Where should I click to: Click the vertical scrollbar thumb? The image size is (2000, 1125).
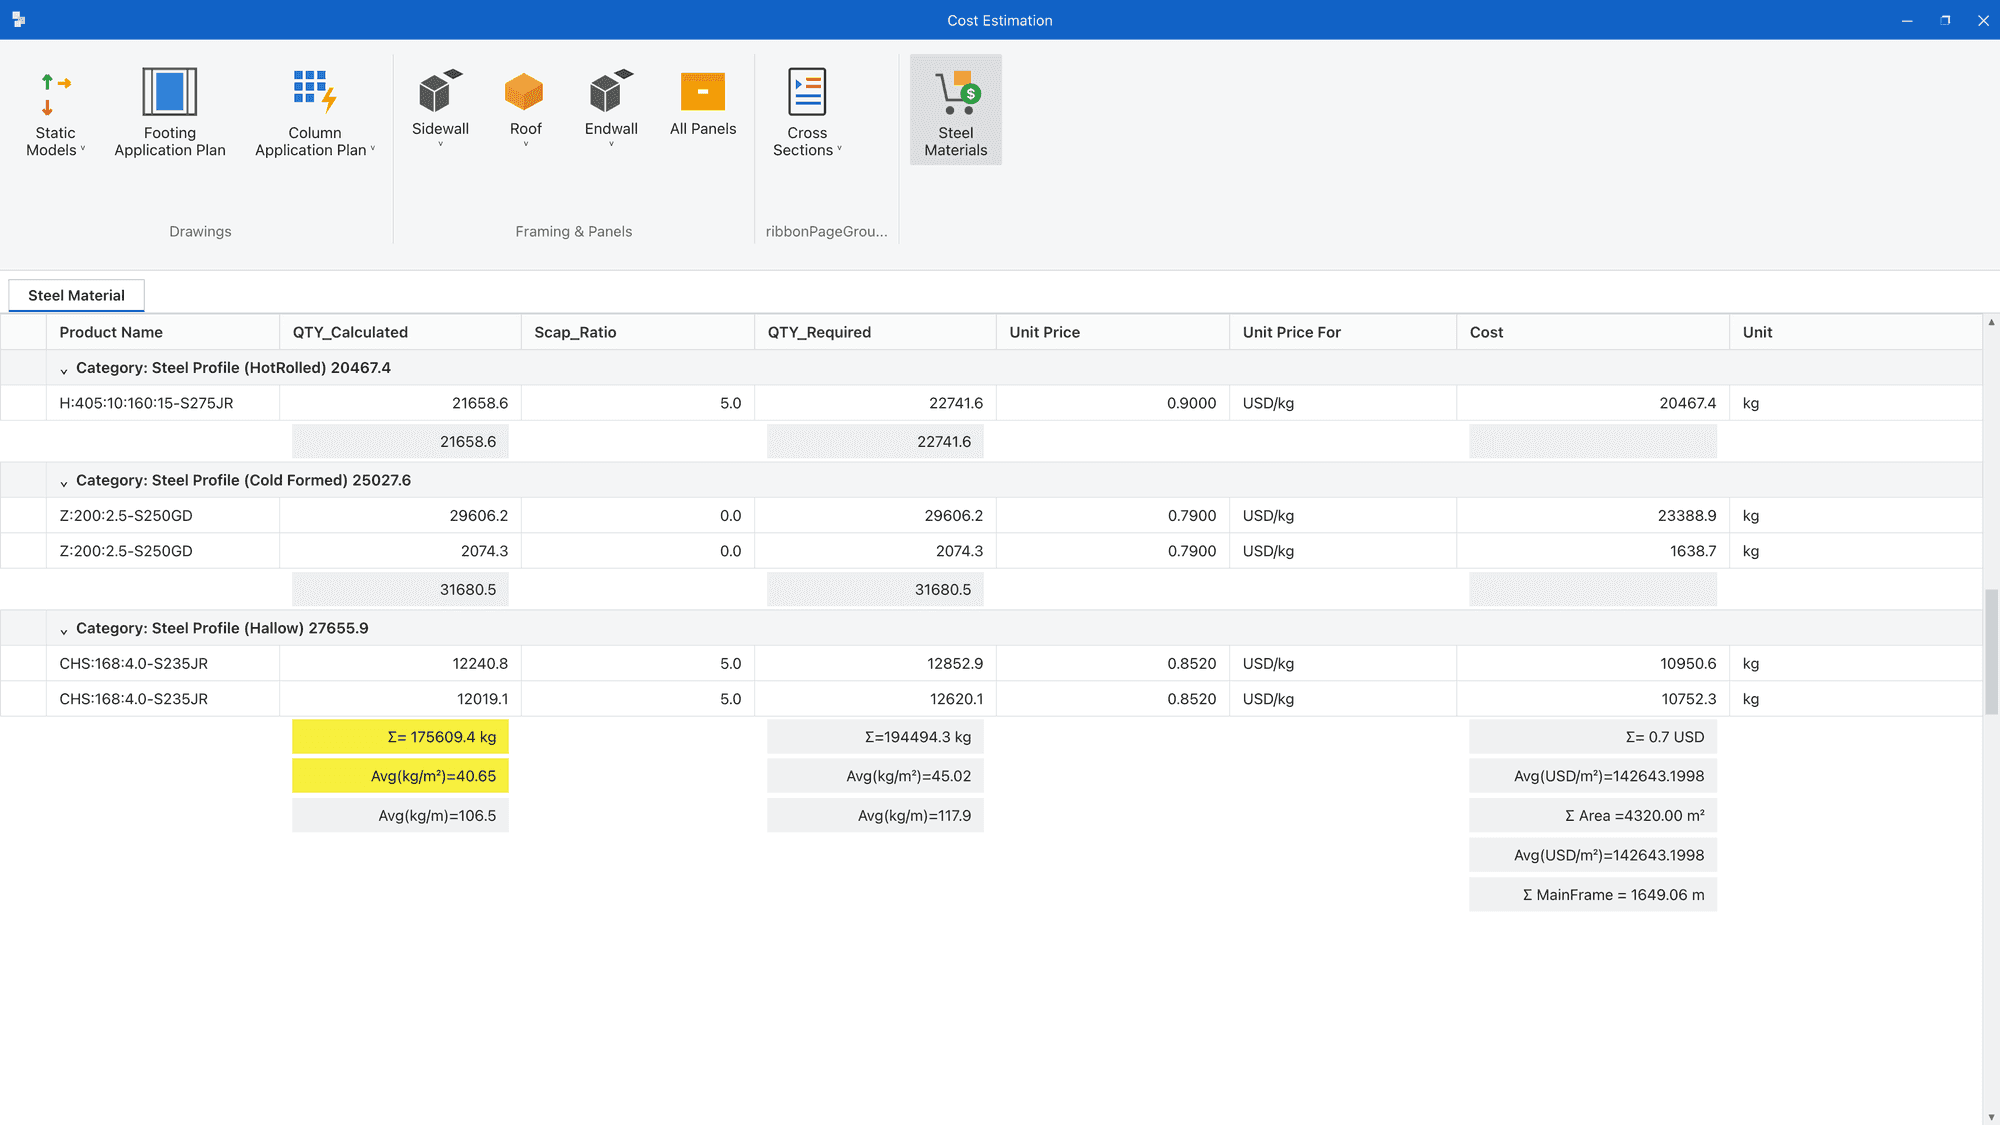coord(1991,652)
